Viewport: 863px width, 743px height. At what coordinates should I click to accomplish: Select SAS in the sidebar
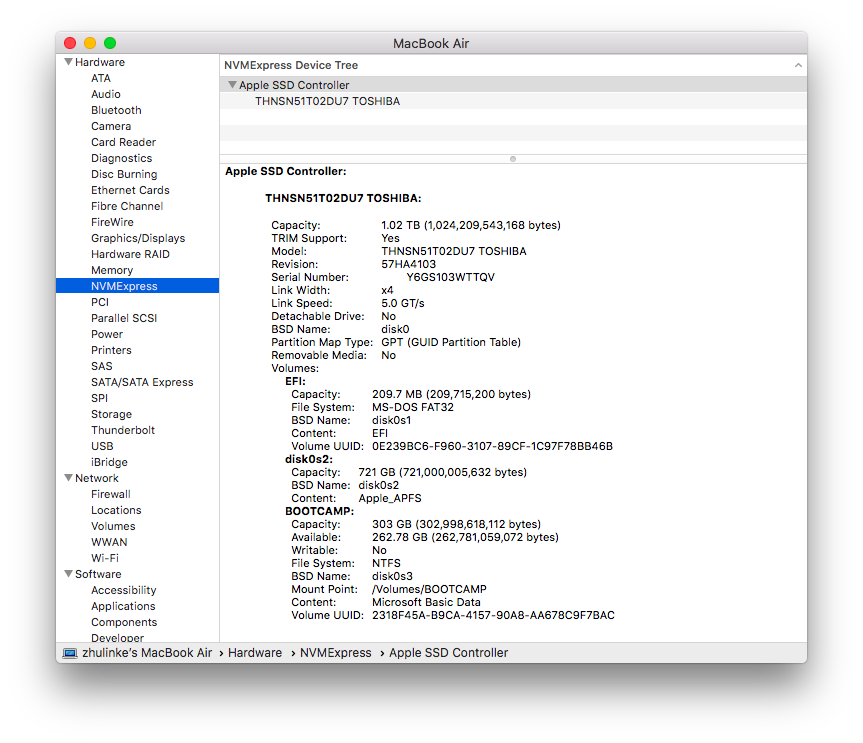click(102, 365)
